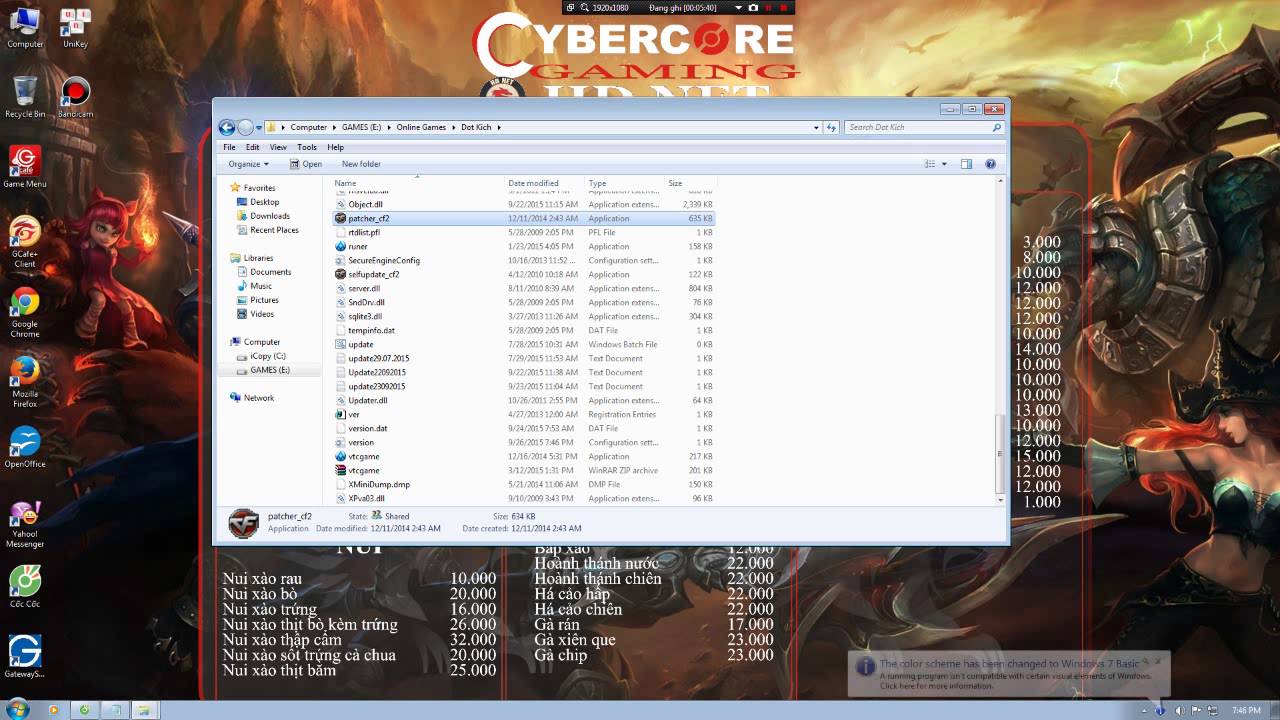Click the Change your view icon
1280x720 pixels.
tap(930, 164)
